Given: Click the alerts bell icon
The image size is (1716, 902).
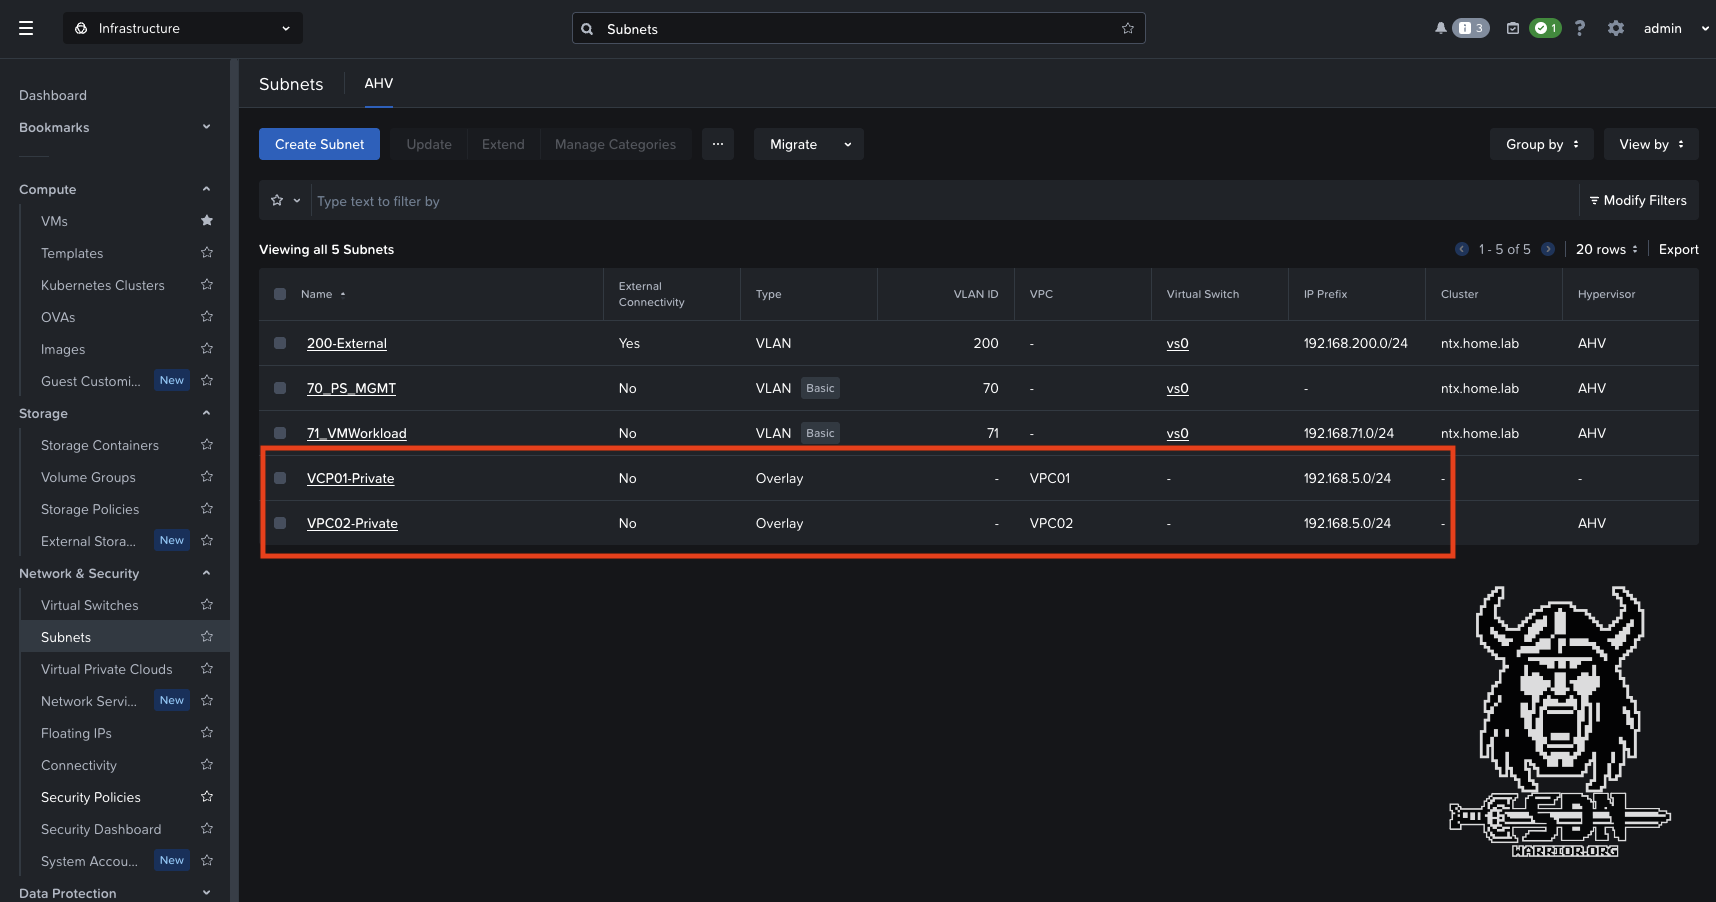Looking at the screenshot, I should point(1440,28).
